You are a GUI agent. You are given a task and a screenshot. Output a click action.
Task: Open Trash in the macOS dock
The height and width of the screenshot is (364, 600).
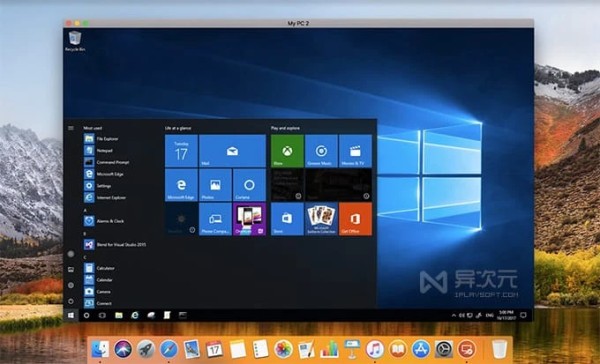(499, 349)
